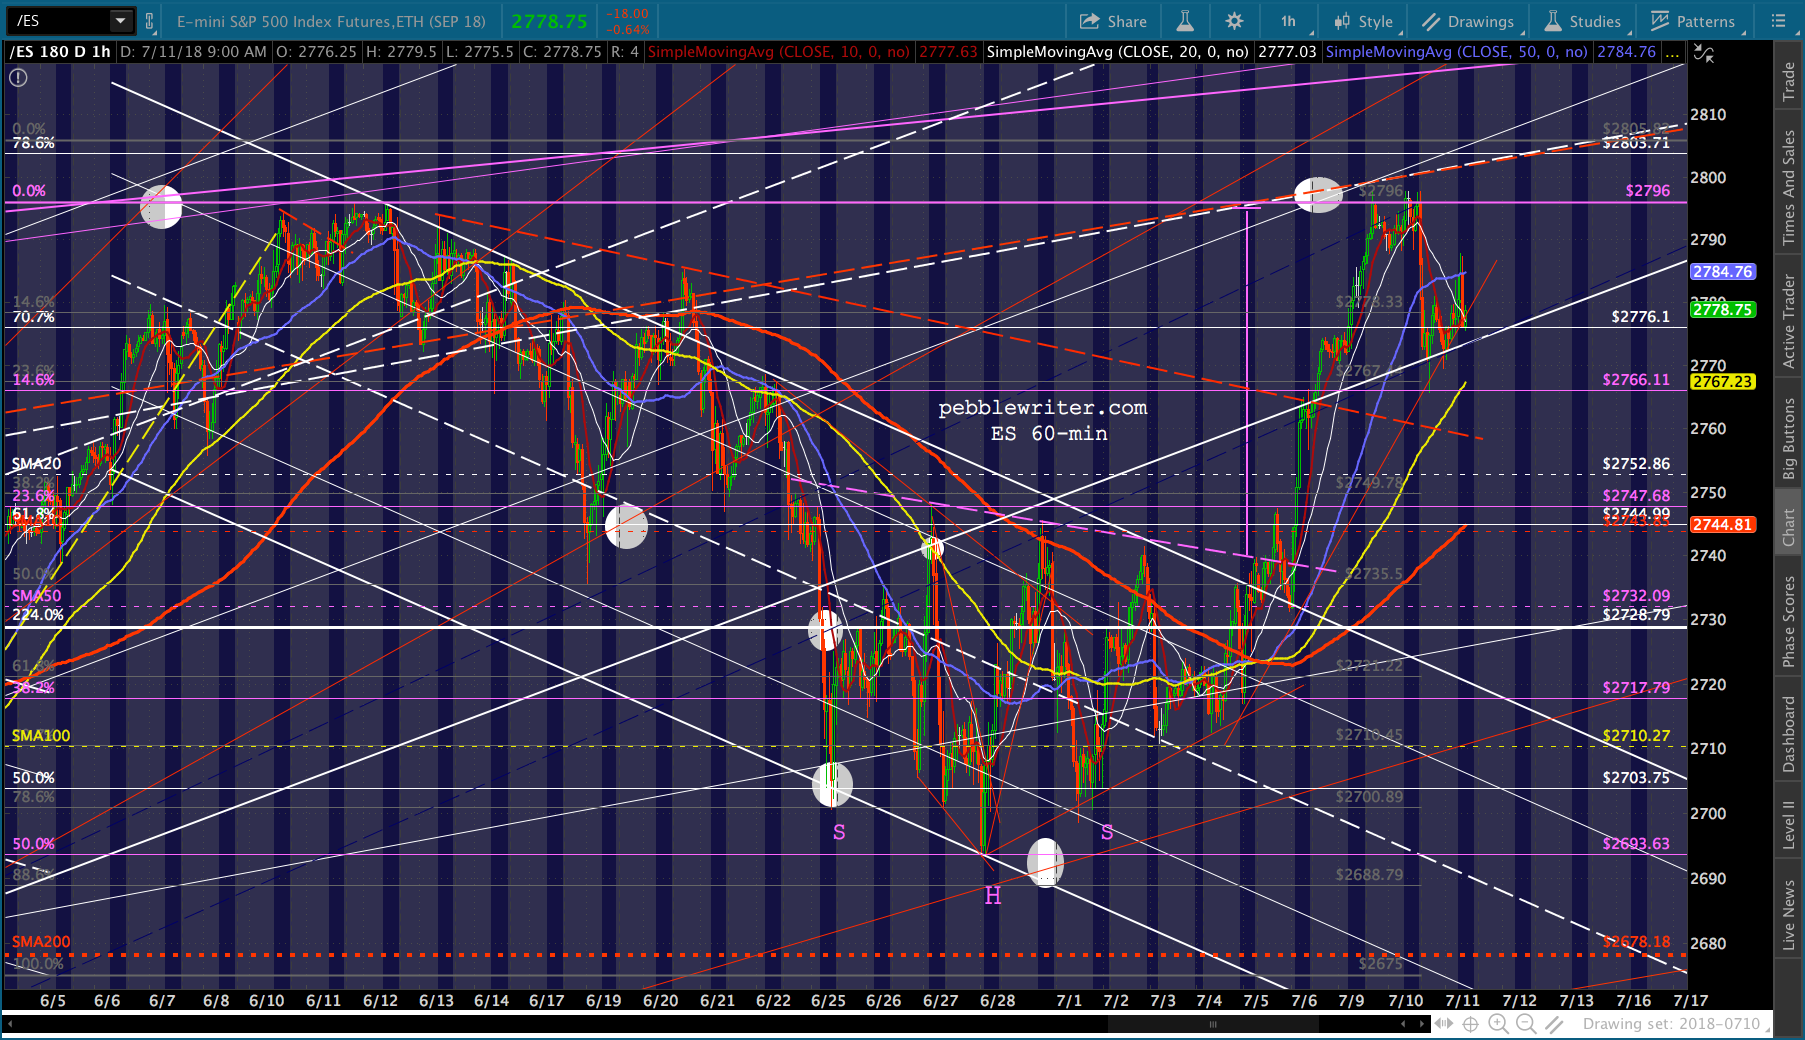The image size is (1805, 1040).
Task: Open the Style menu
Action: pyautogui.click(x=1364, y=21)
